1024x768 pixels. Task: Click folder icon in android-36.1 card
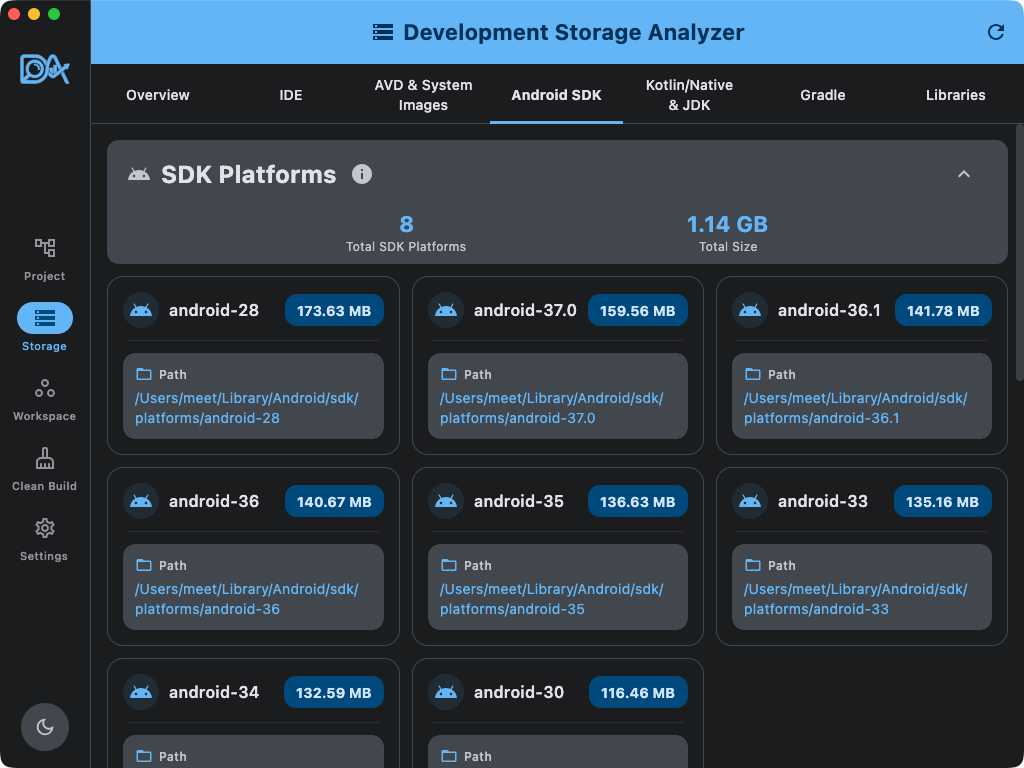coord(753,374)
